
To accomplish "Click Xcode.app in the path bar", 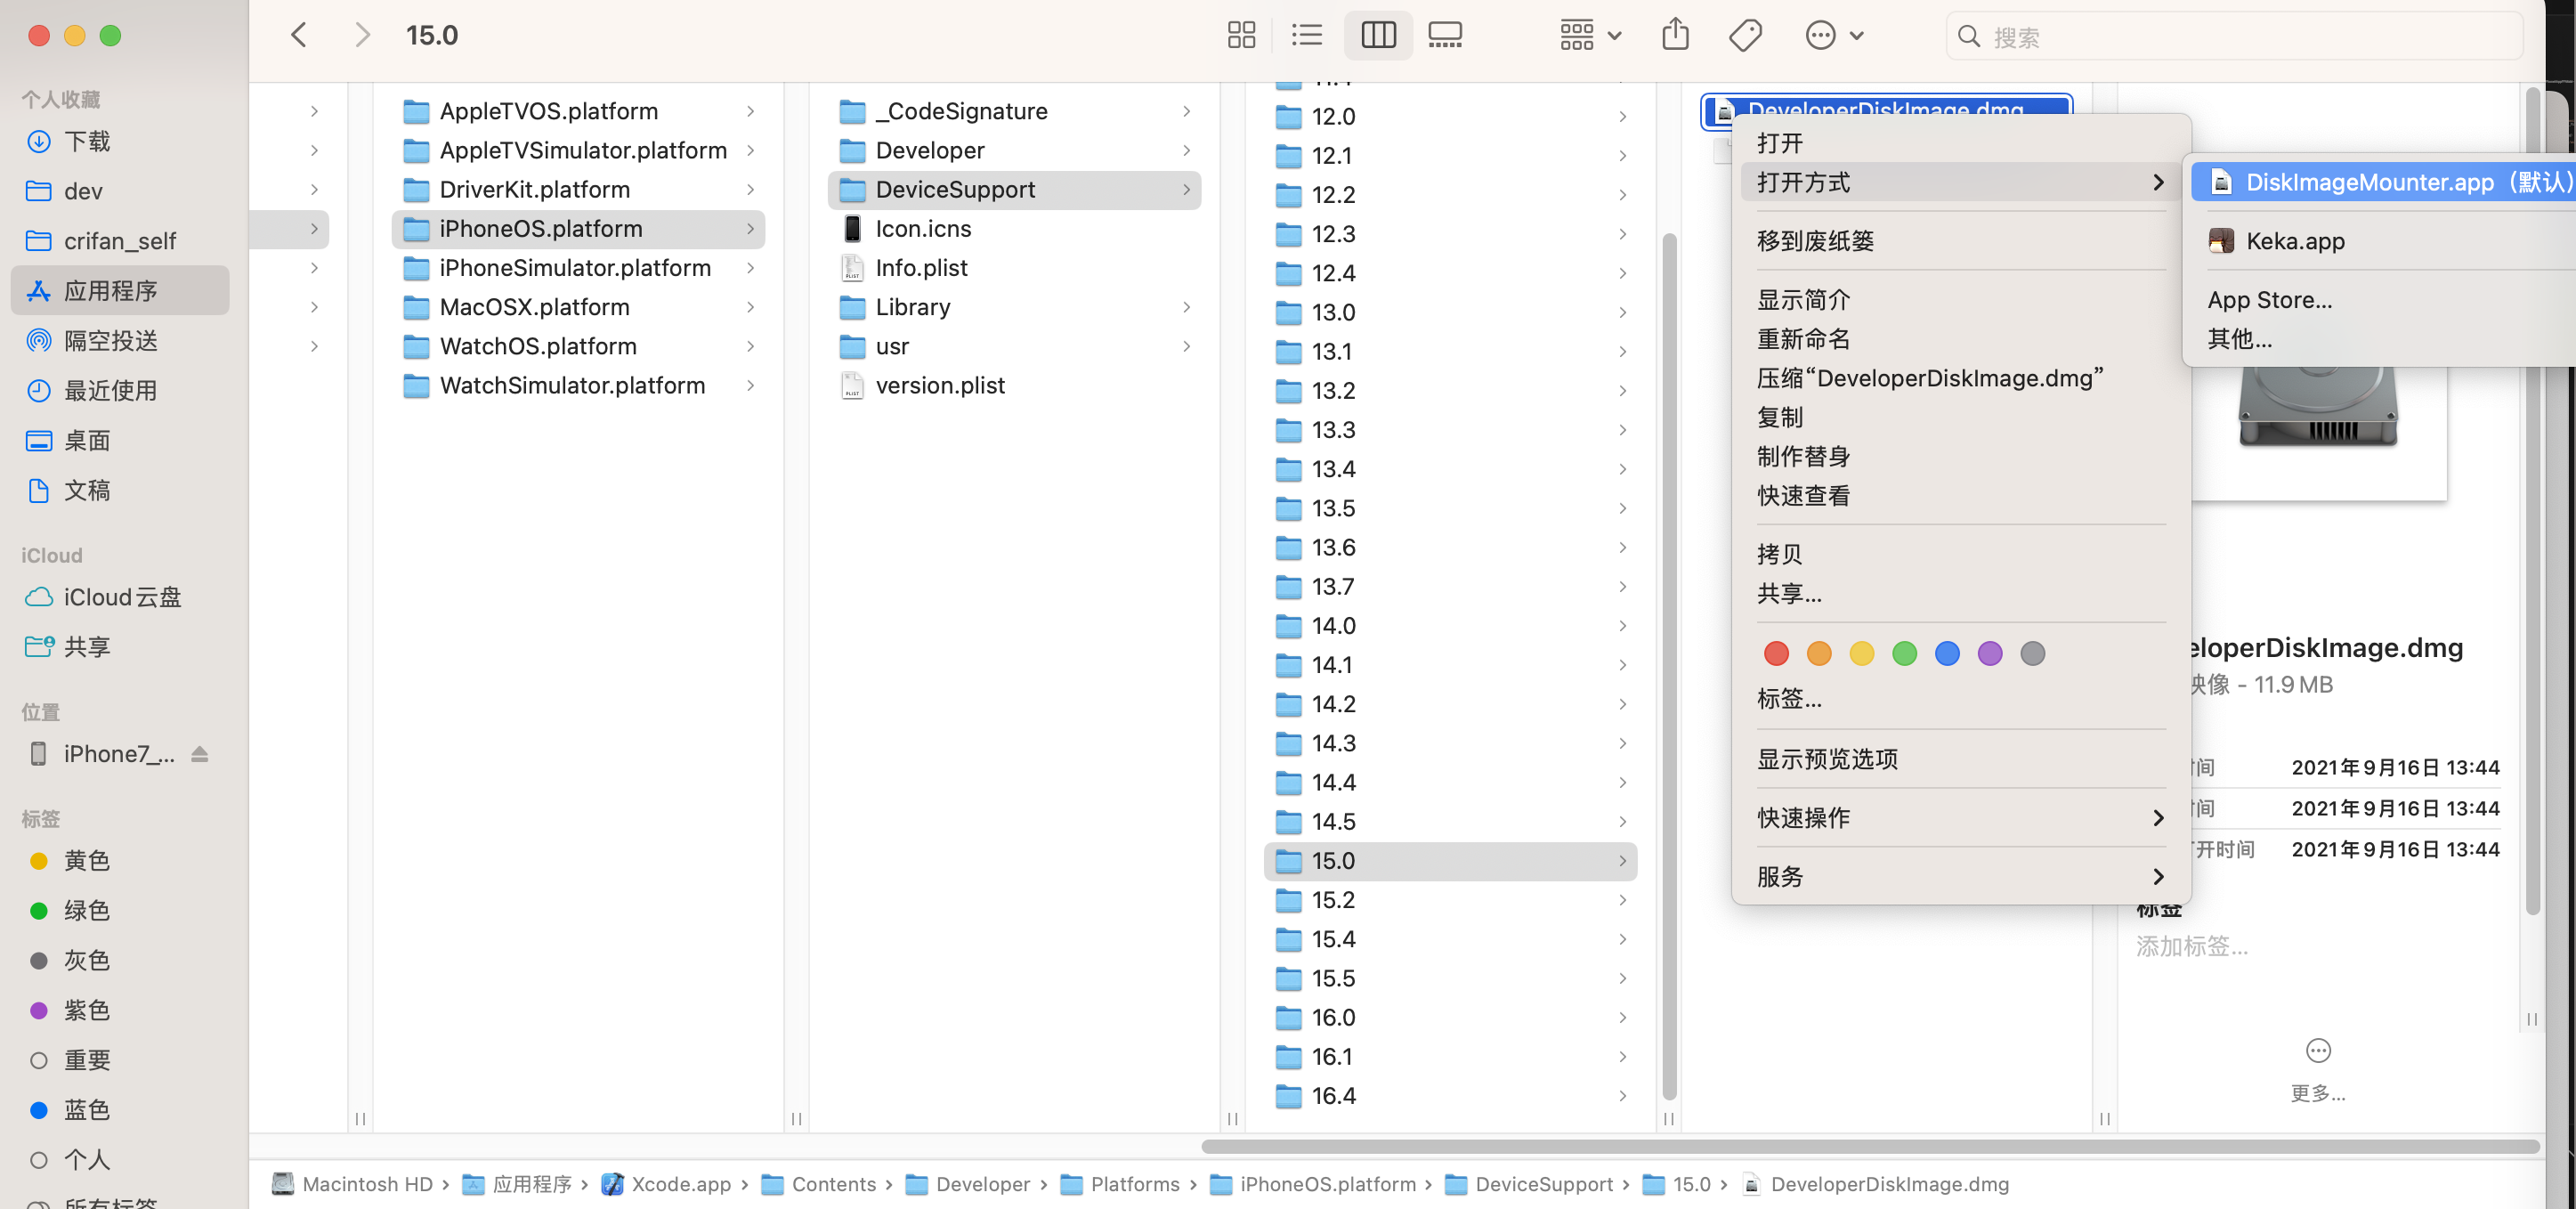I will tap(666, 1184).
